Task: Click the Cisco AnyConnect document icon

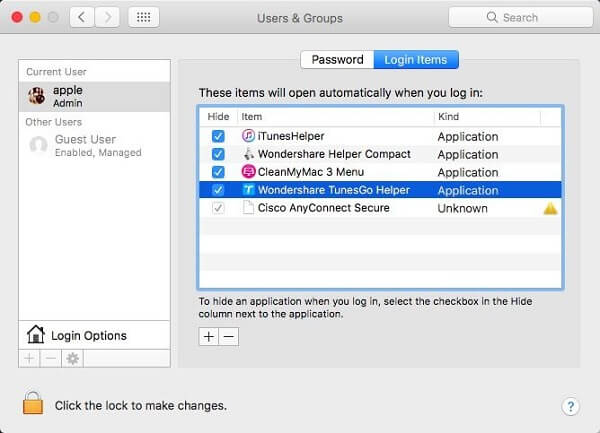Action: coord(249,208)
